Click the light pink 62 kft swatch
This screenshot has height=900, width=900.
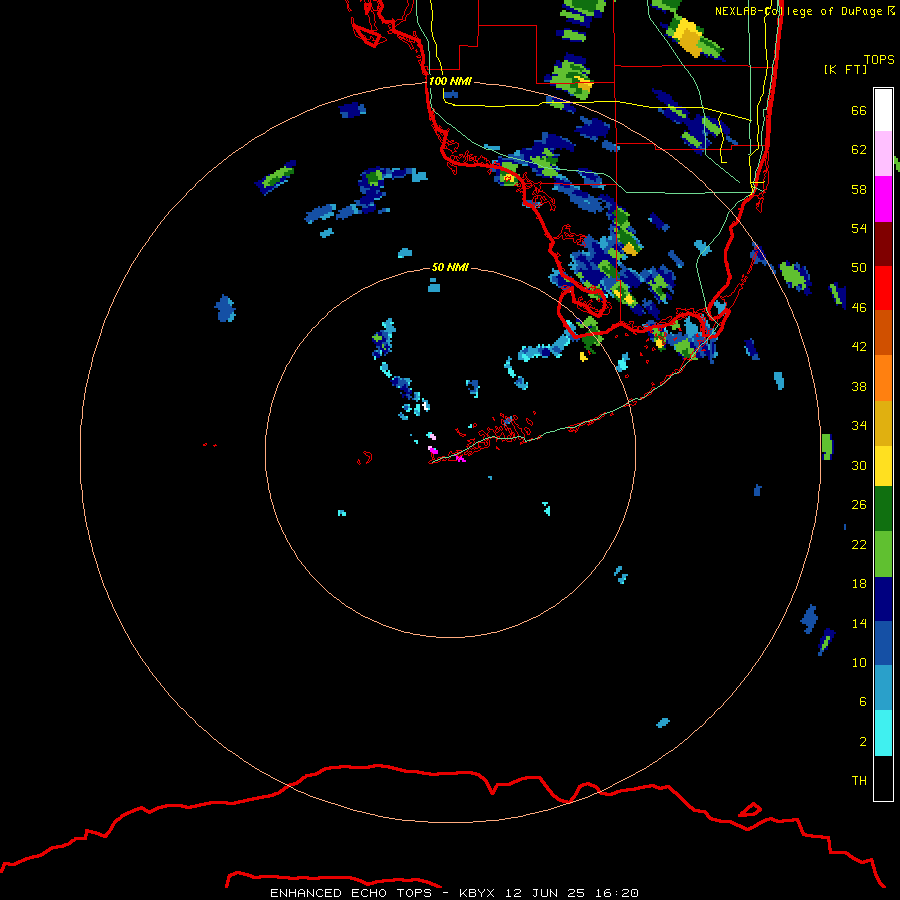pos(883,154)
